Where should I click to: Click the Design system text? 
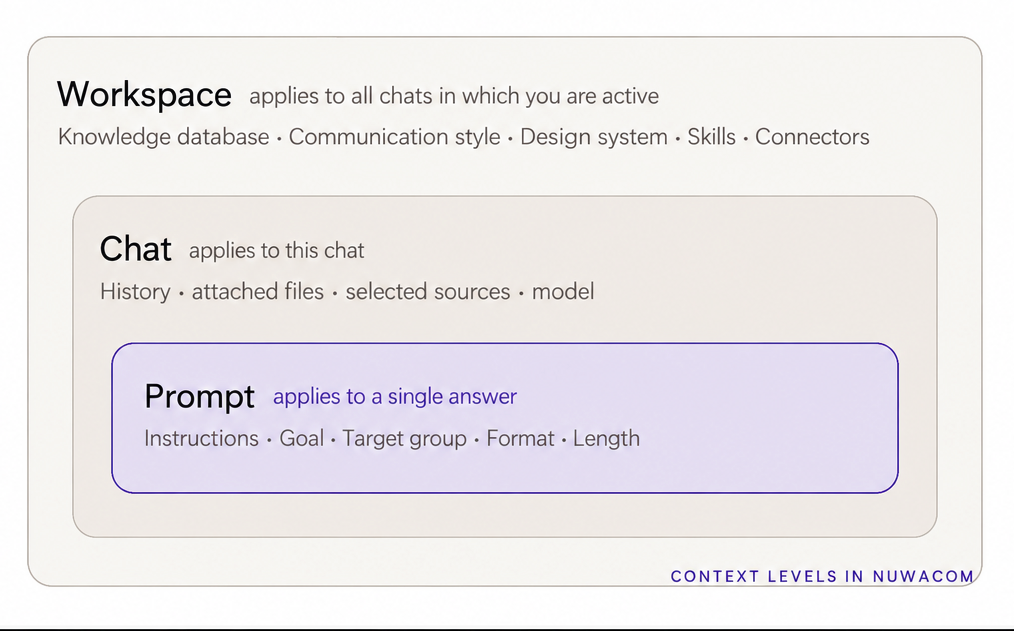tap(594, 137)
